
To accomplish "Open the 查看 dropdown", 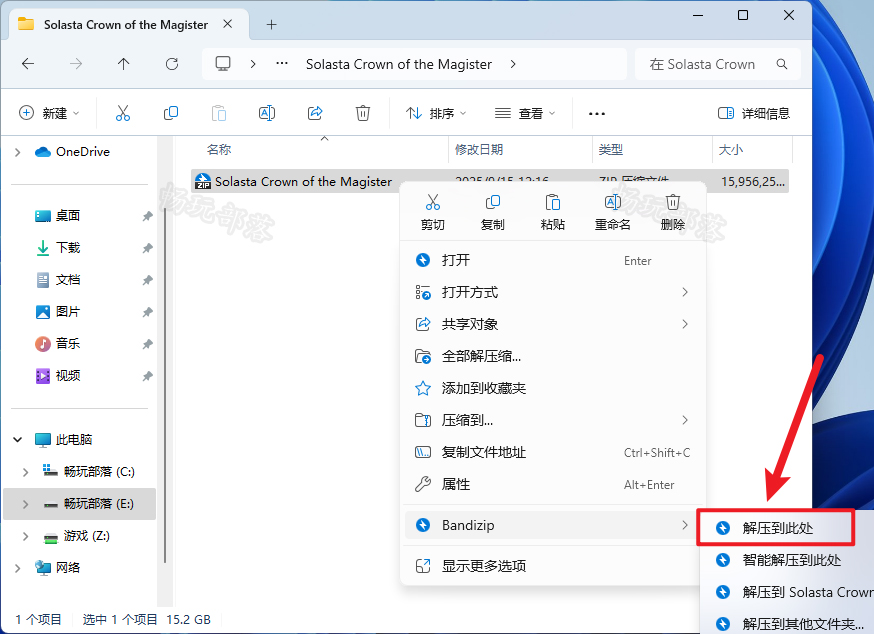I will (x=525, y=113).
